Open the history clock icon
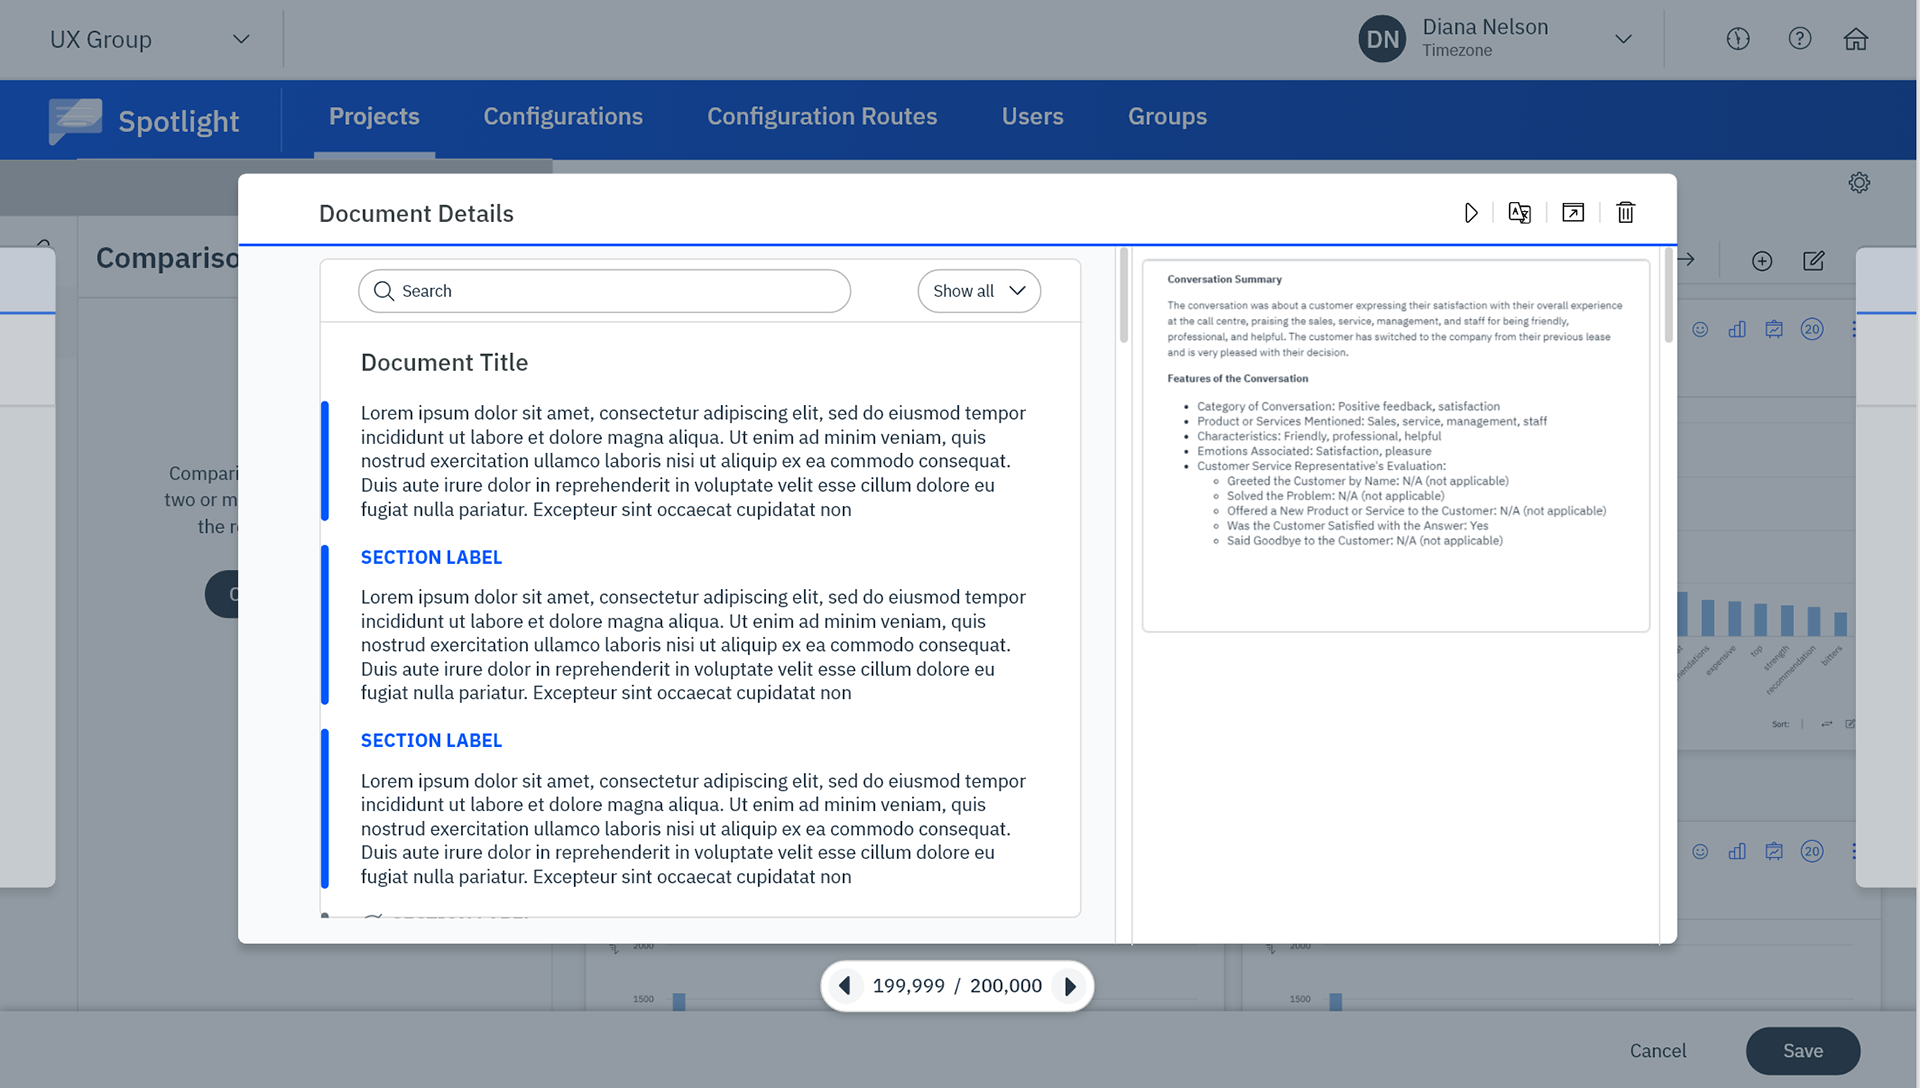The image size is (1920, 1088). pyautogui.click(x=1738, y=39)
